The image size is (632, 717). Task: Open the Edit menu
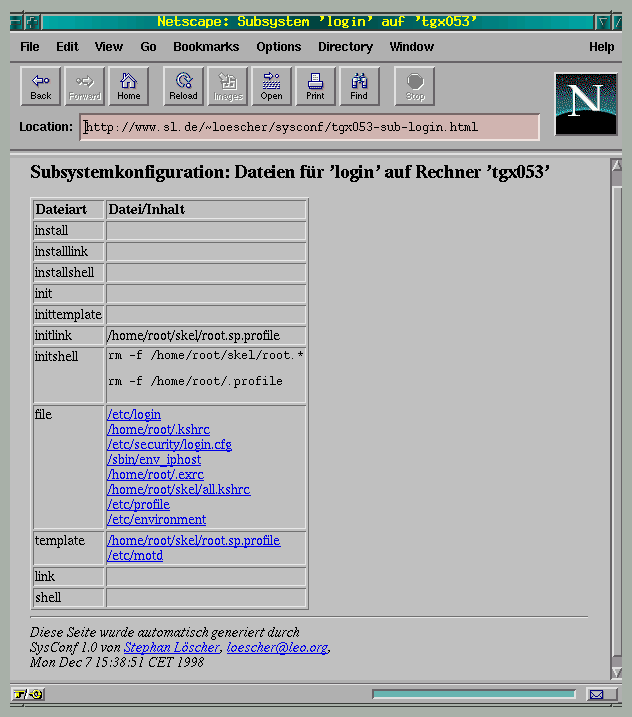pyautogui.click(x=67, y=47)
